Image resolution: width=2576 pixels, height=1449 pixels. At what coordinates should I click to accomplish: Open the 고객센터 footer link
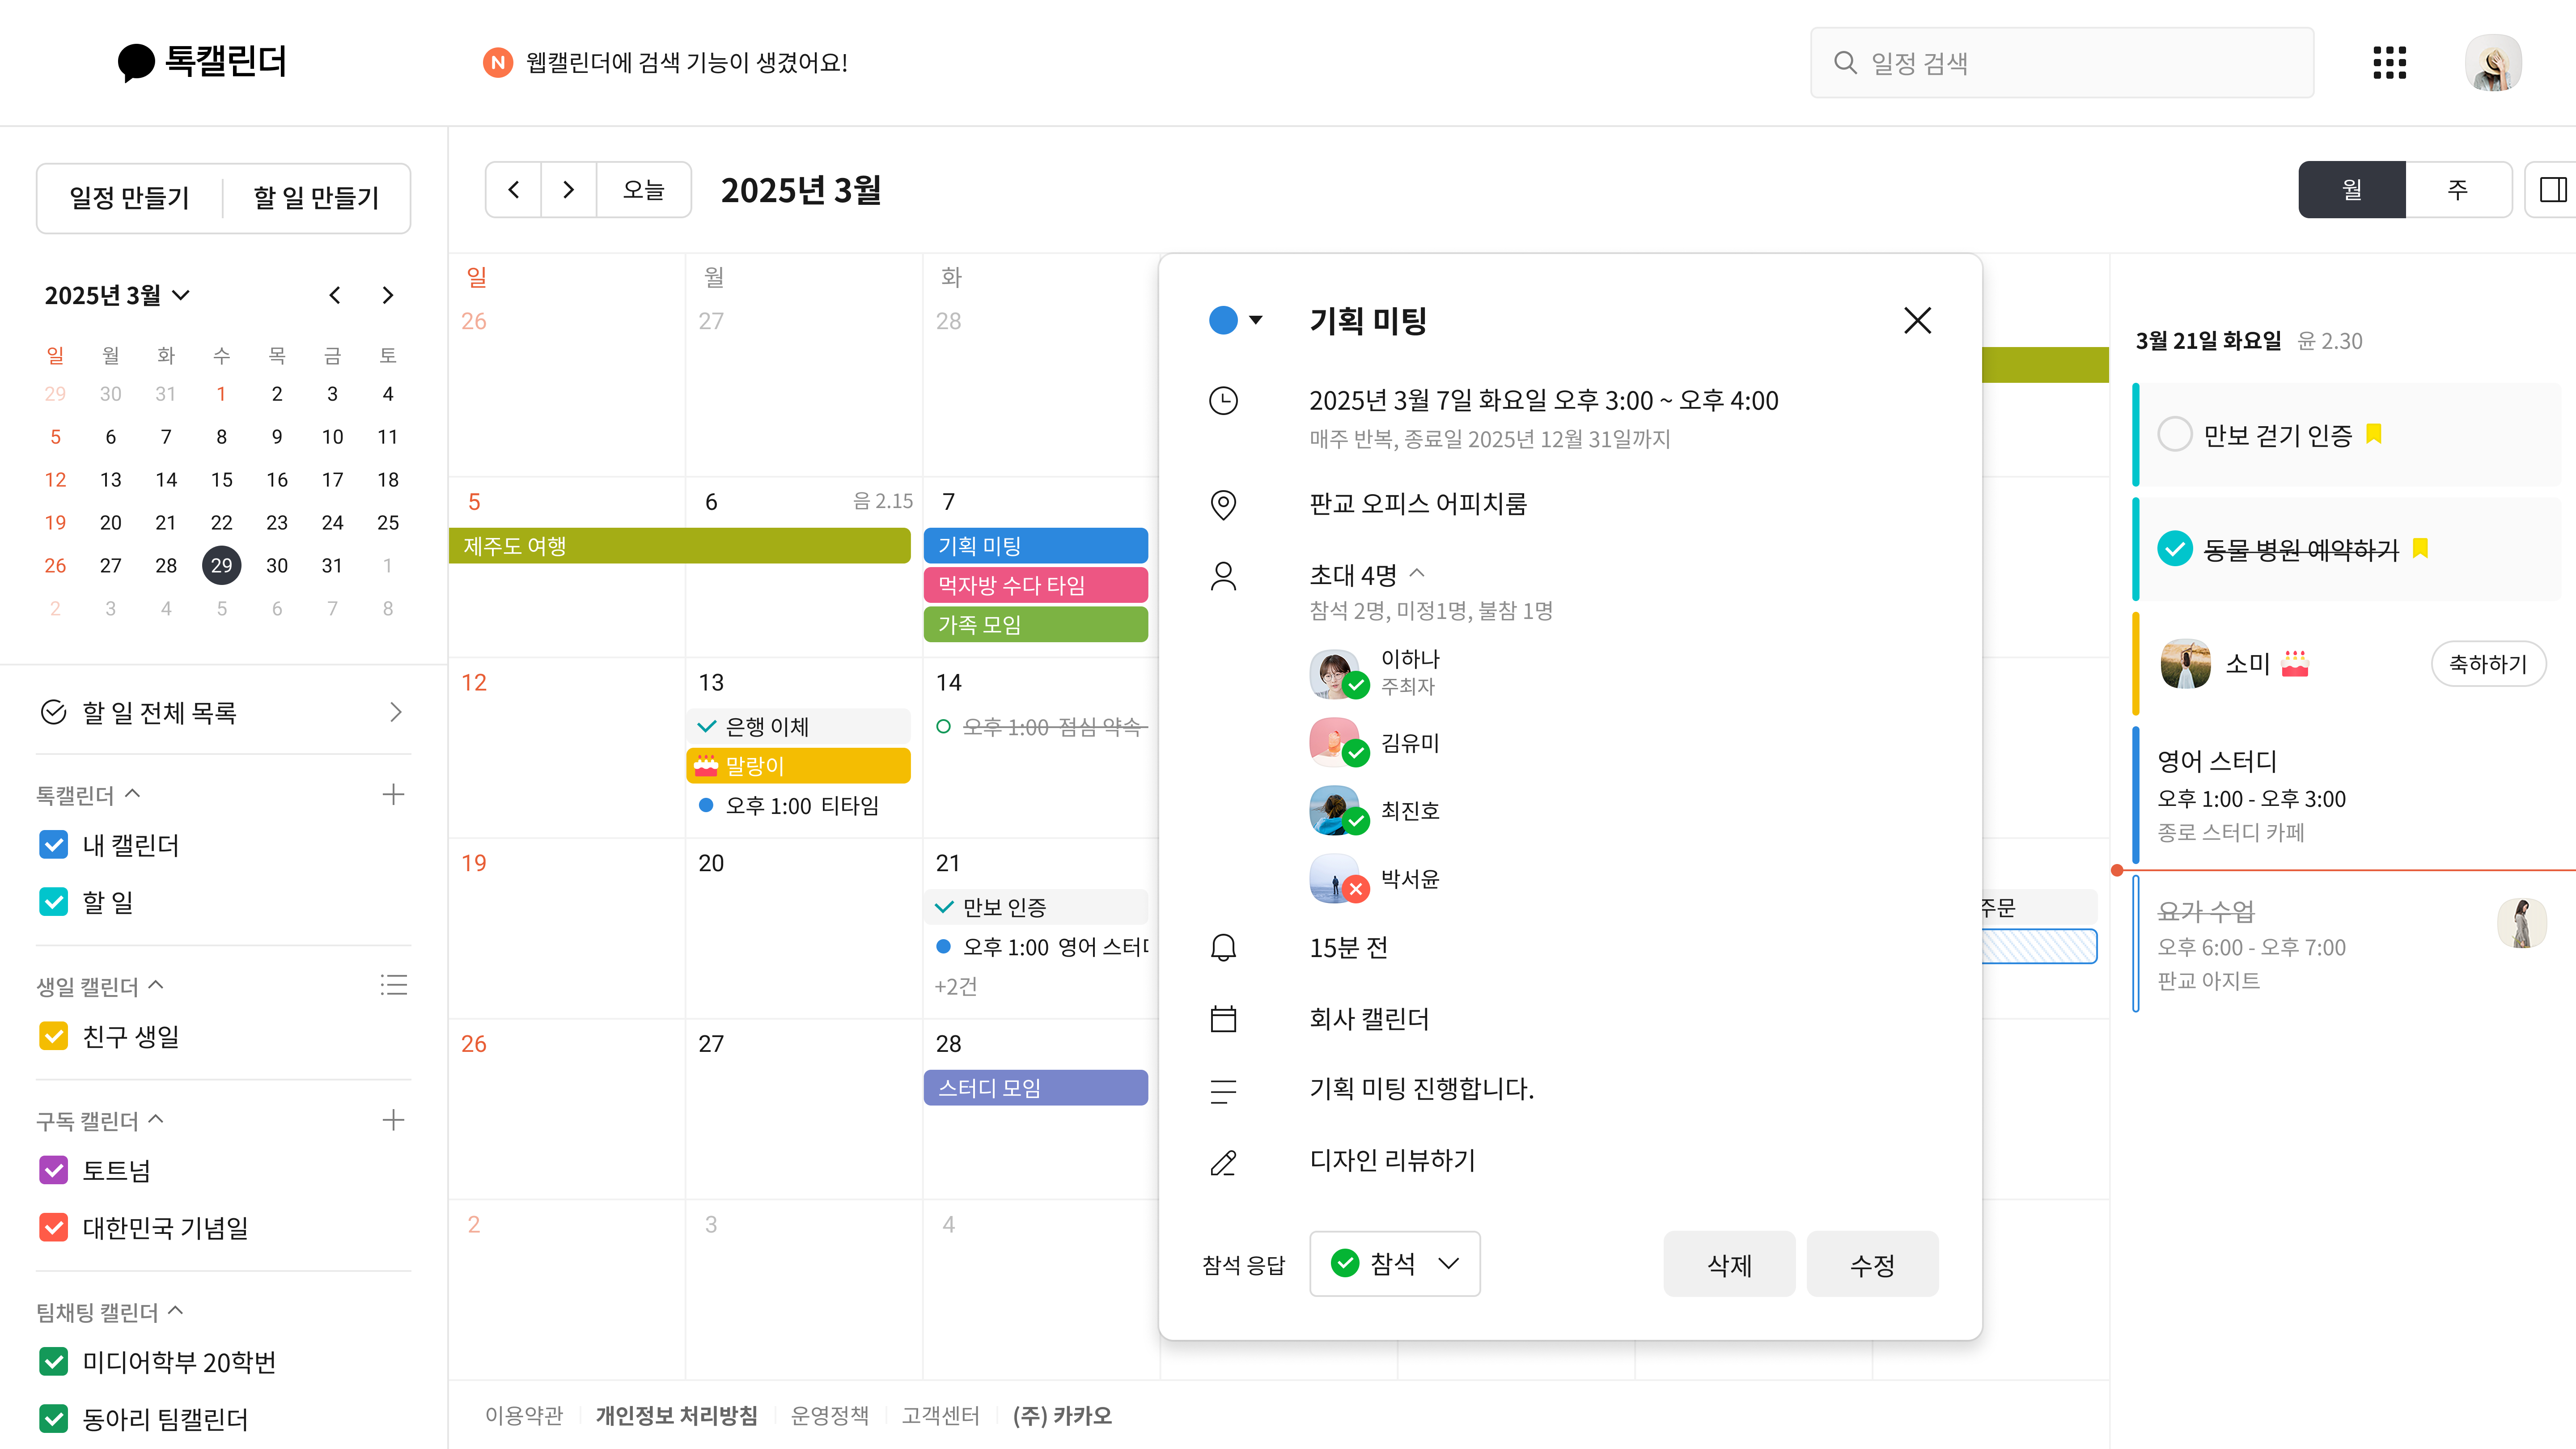[x=941, y=1416]
